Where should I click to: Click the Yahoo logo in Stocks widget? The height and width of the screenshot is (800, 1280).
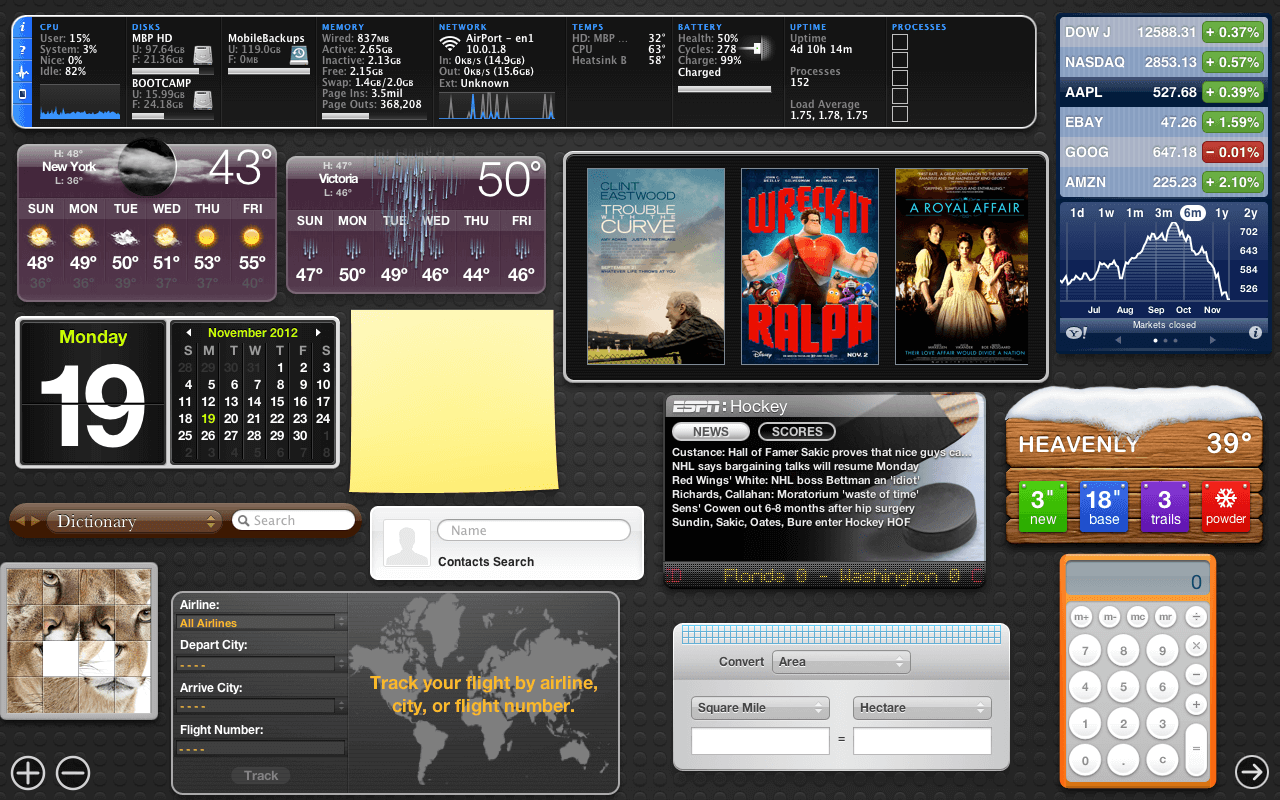tap(1076, 332)
